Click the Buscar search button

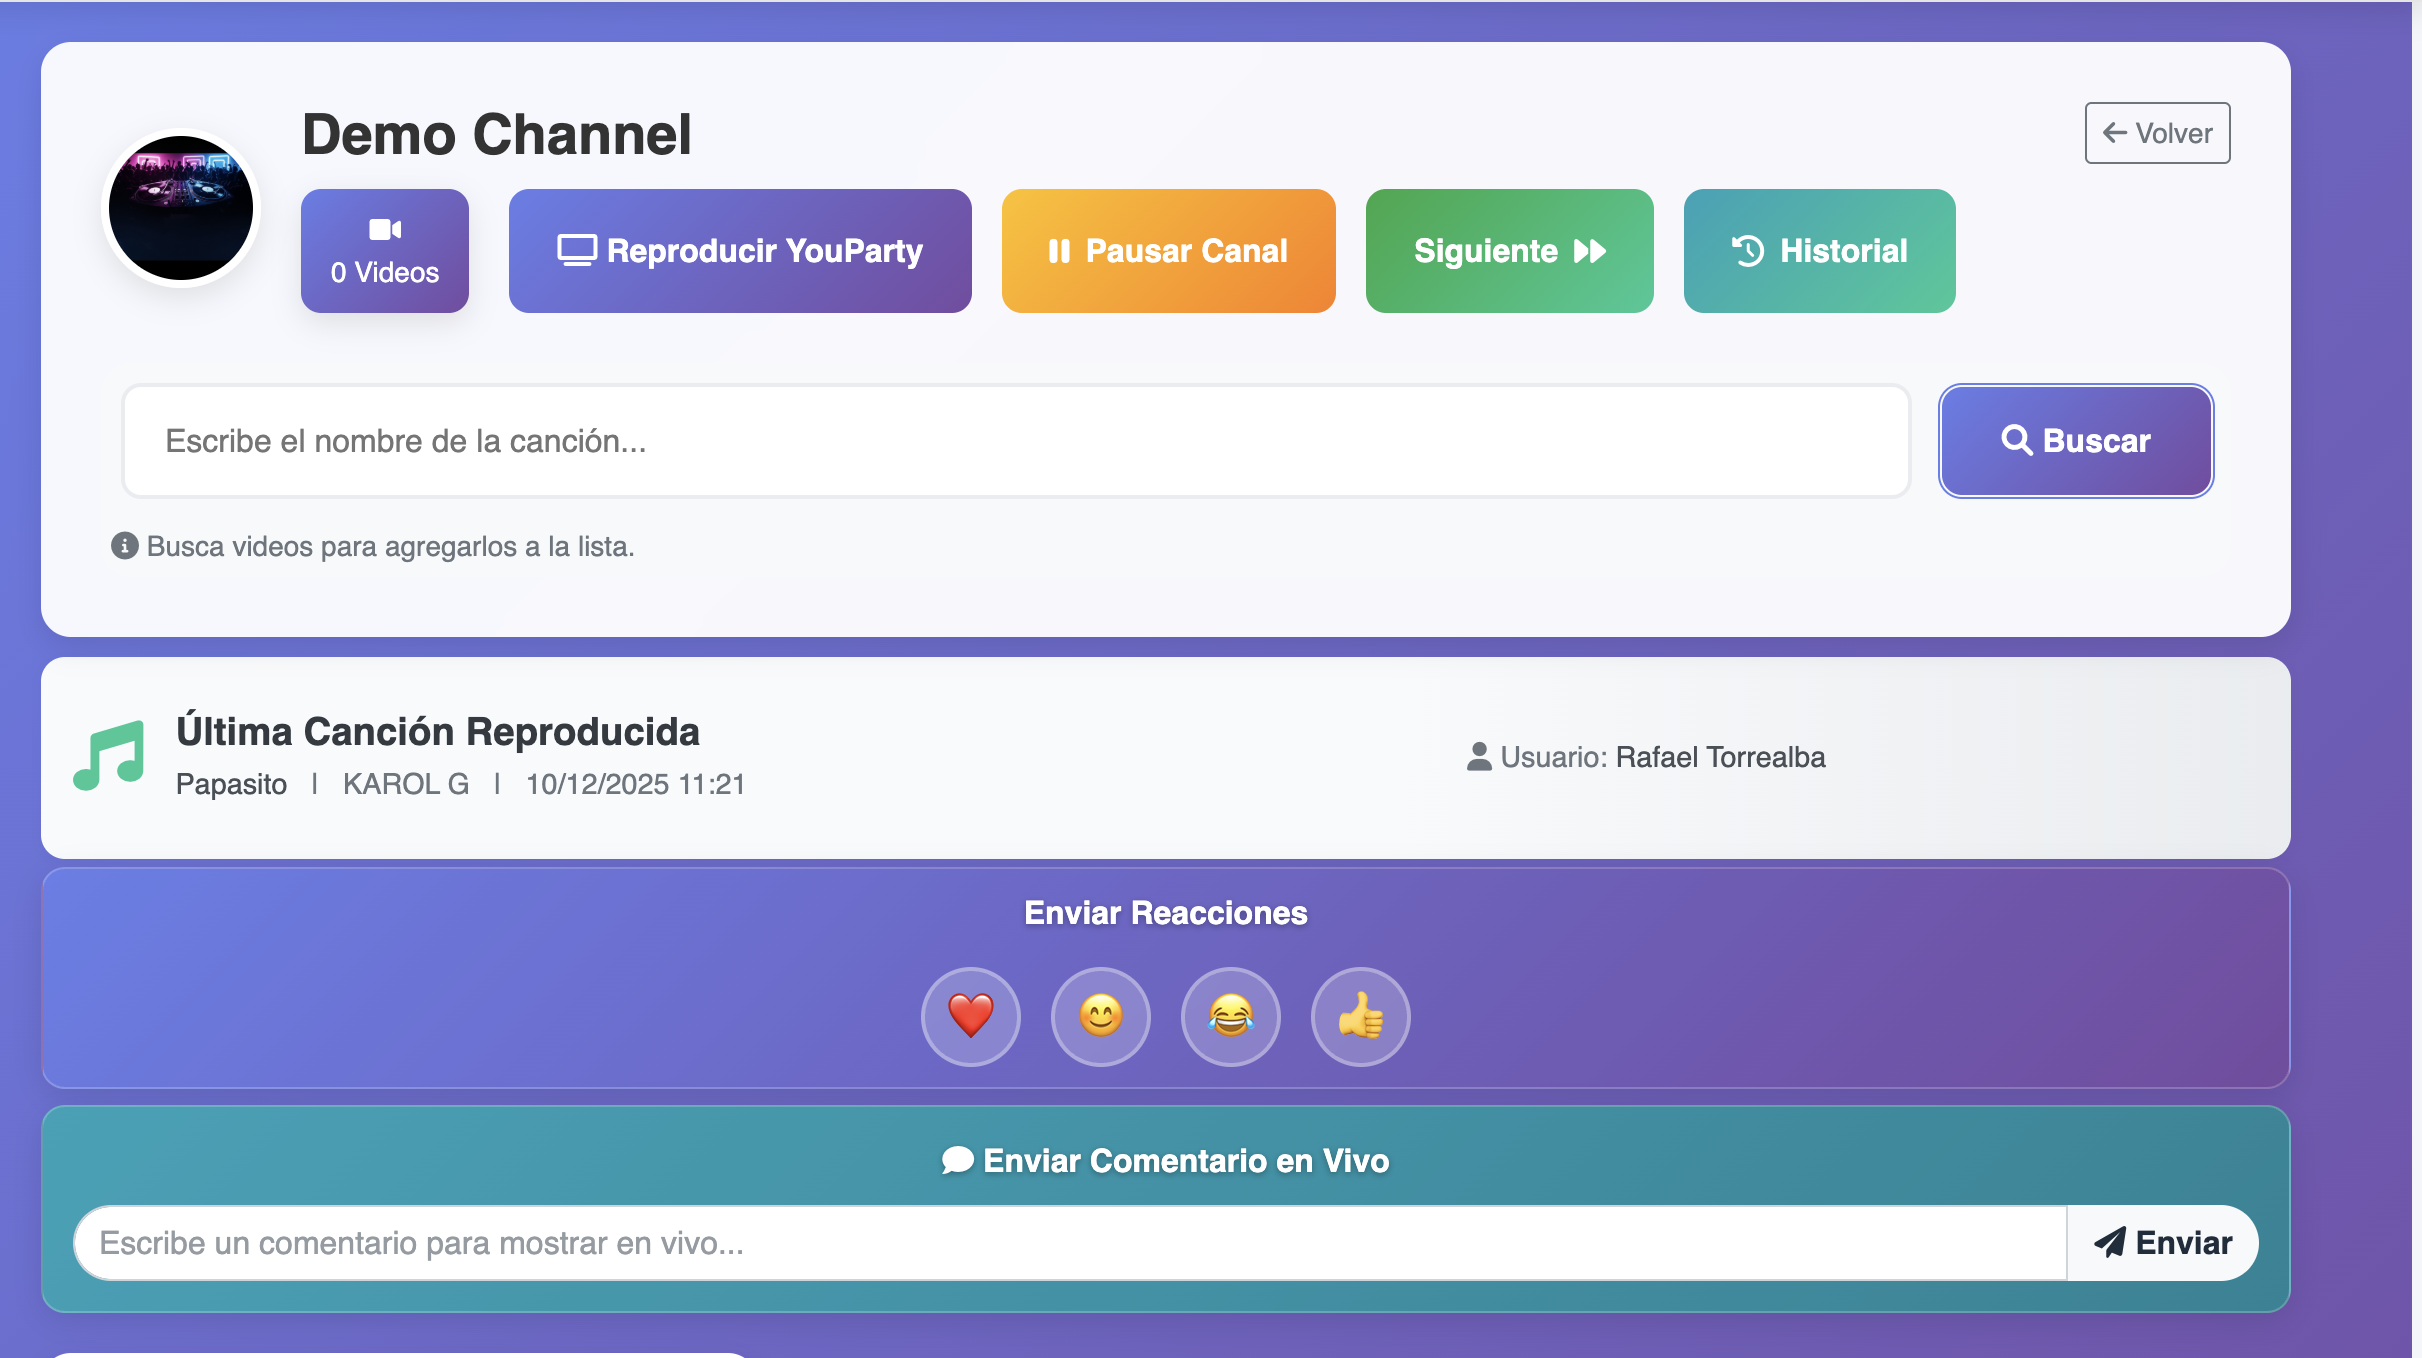(2076, 441)
